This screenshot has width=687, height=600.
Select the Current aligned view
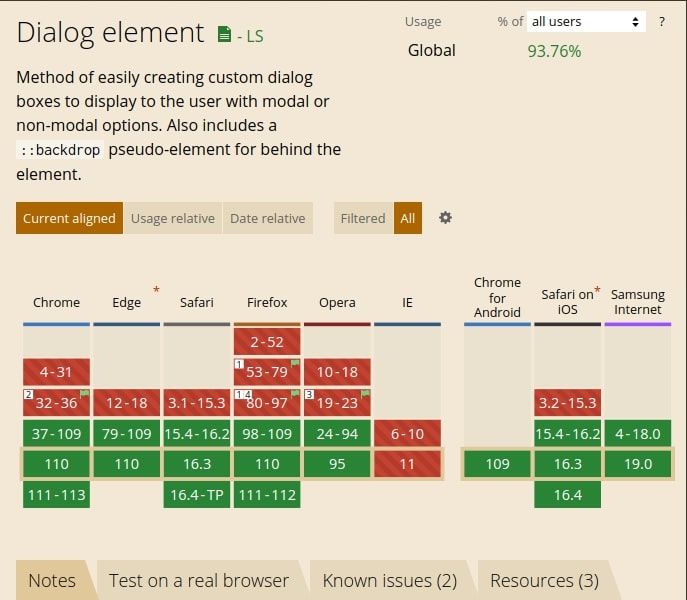click(69, 218)
